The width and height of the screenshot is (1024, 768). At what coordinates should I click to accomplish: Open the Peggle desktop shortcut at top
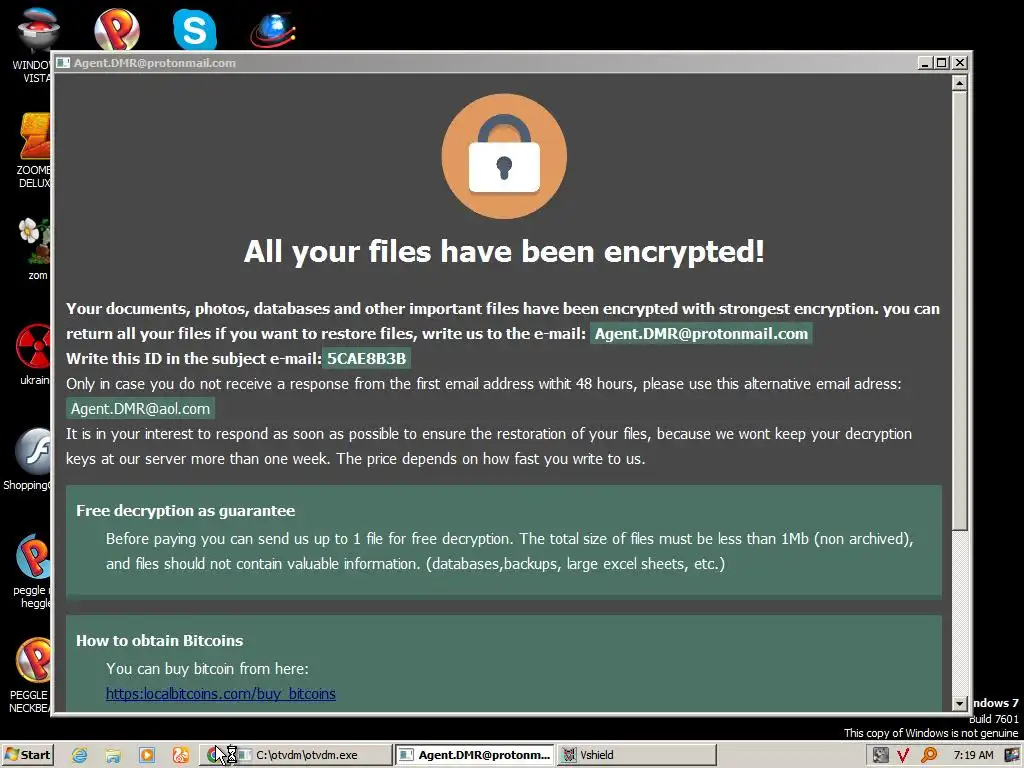[x=117, y=29]
